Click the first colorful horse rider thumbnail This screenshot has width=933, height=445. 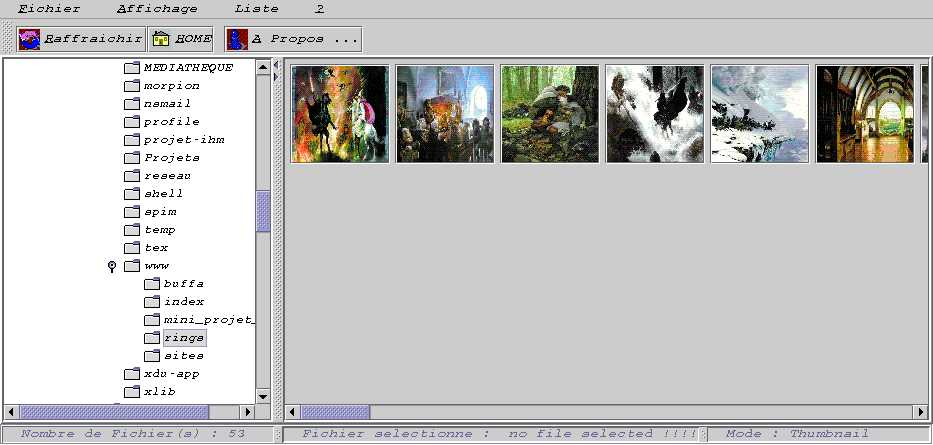(340, 114)
